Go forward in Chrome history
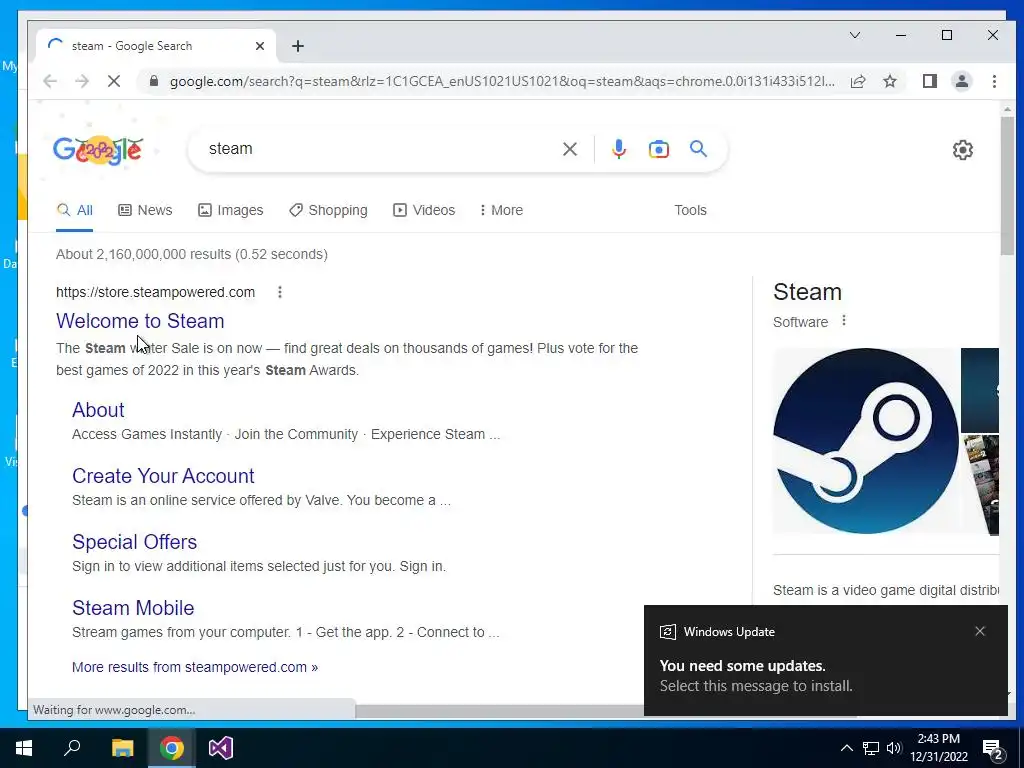Image resolution: width=1024 pixels, height=768 pixels. (x=82, y=81)
